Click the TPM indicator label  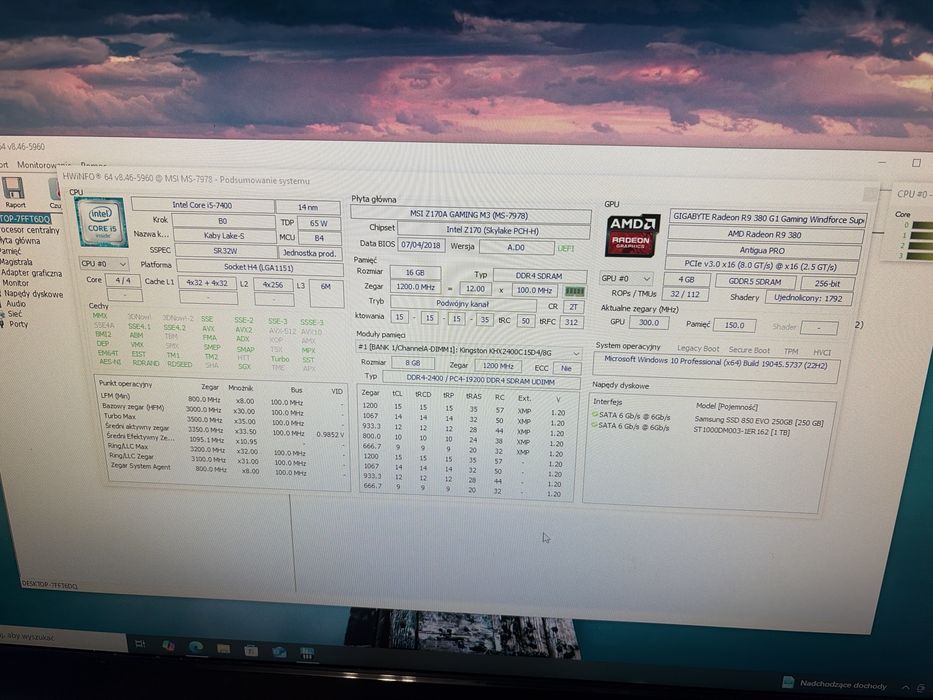791,351
